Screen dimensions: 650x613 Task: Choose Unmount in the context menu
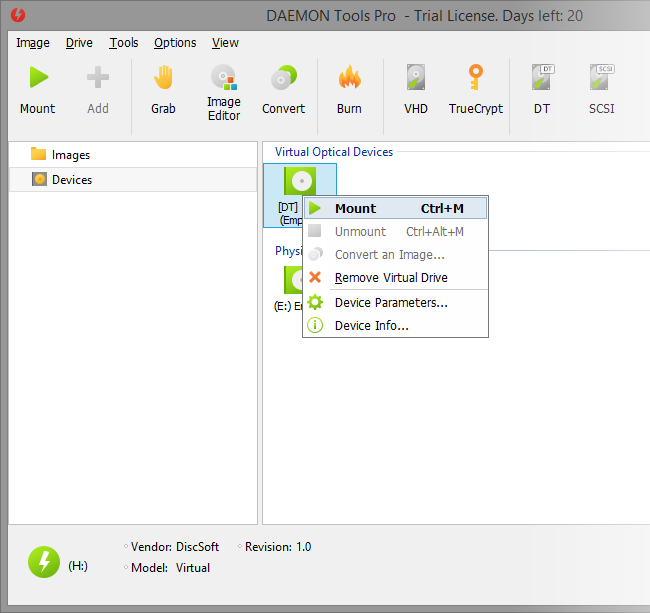395,231
